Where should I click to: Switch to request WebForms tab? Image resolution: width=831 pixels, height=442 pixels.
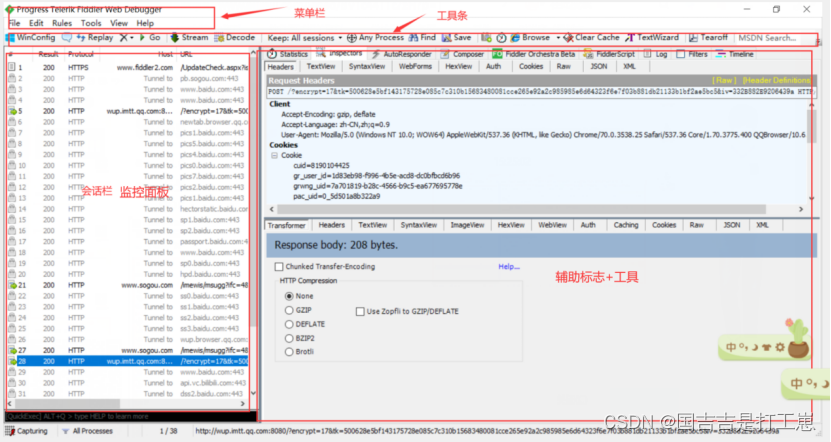click(x=415, y=67)
